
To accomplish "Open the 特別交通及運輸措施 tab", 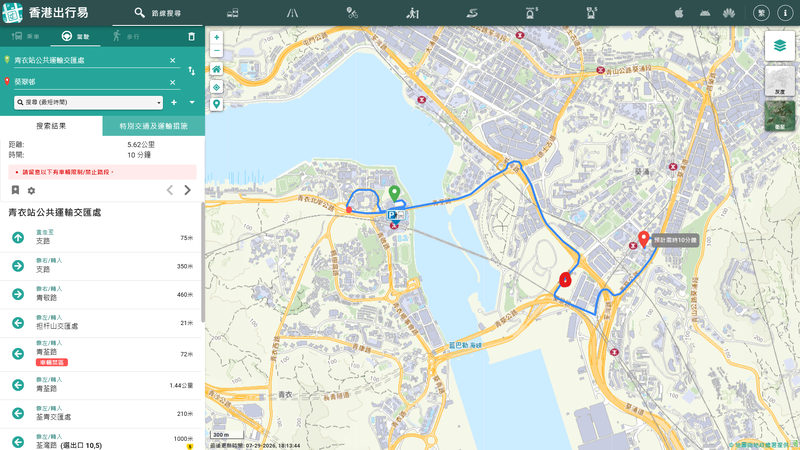I will (154, 126).
